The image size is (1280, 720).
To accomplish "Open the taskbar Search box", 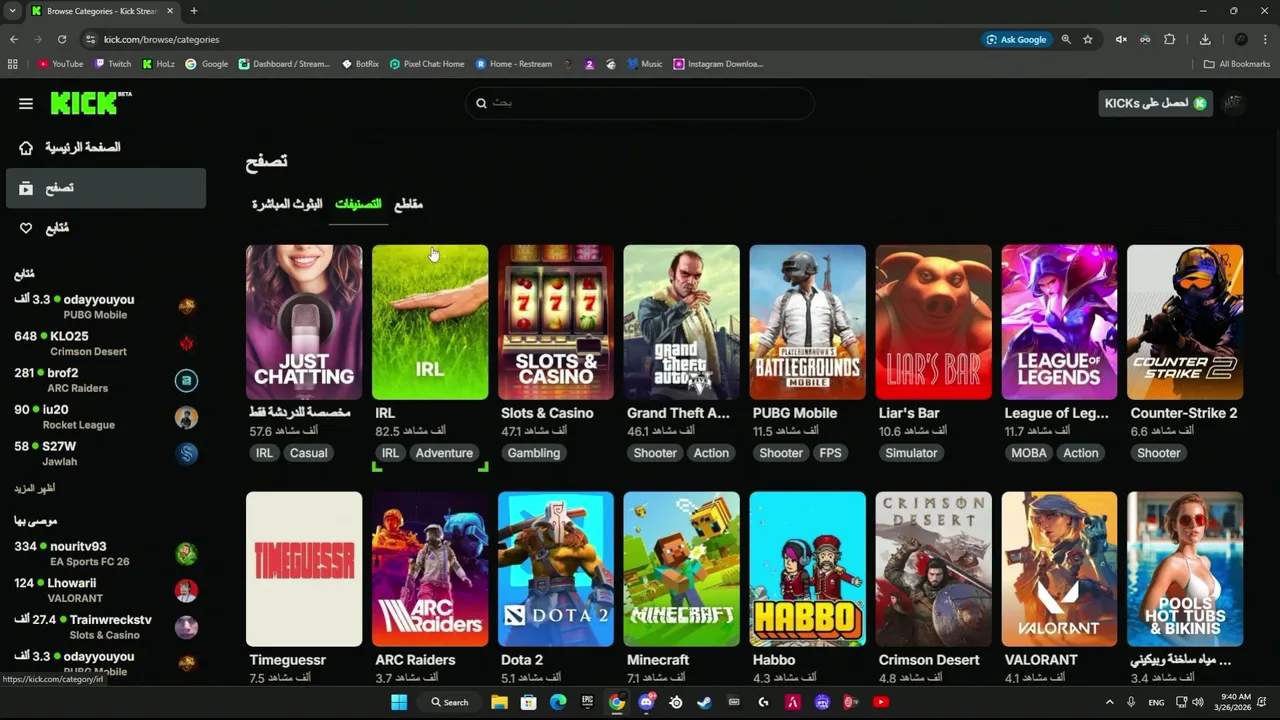I will (x=450, y=702).
